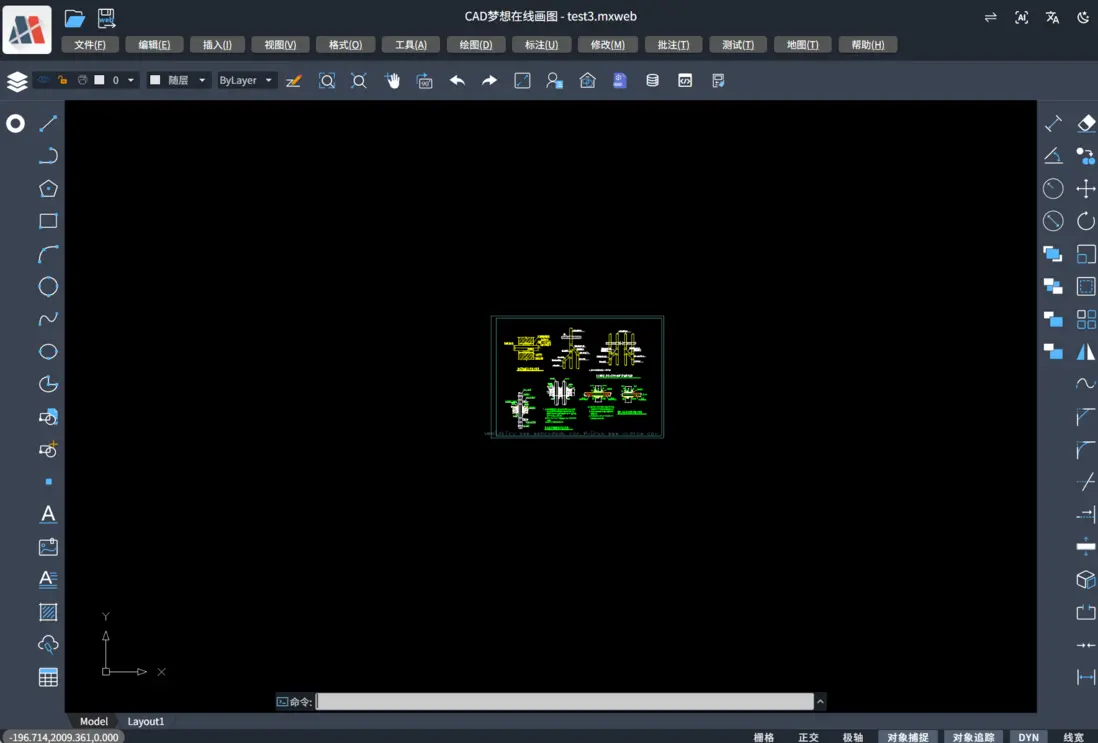Select the Line drawing tool
The width and height of the screenshot is (1098, 743).
pos(48,124)
